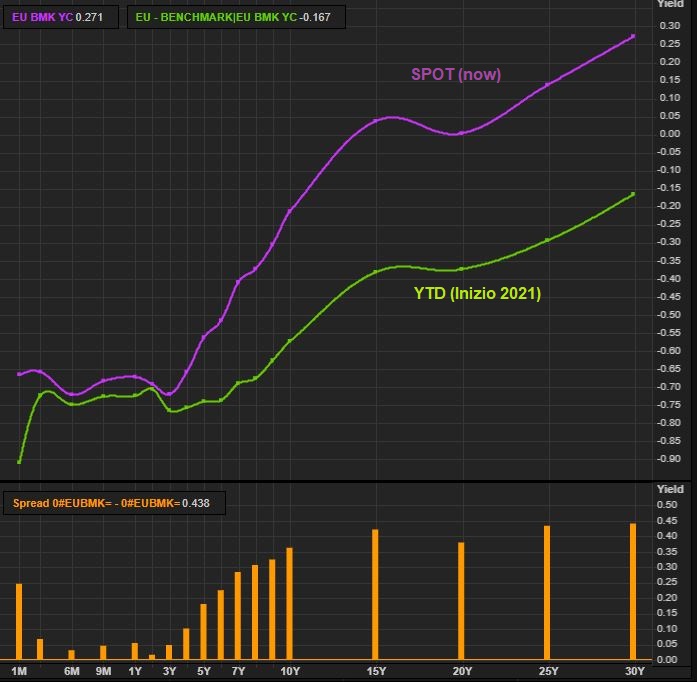Viewport: 697px width, 682px height.
Task: Click the 10Y point on purple curve
Action: pyautogui.click(x=289, y=212)
